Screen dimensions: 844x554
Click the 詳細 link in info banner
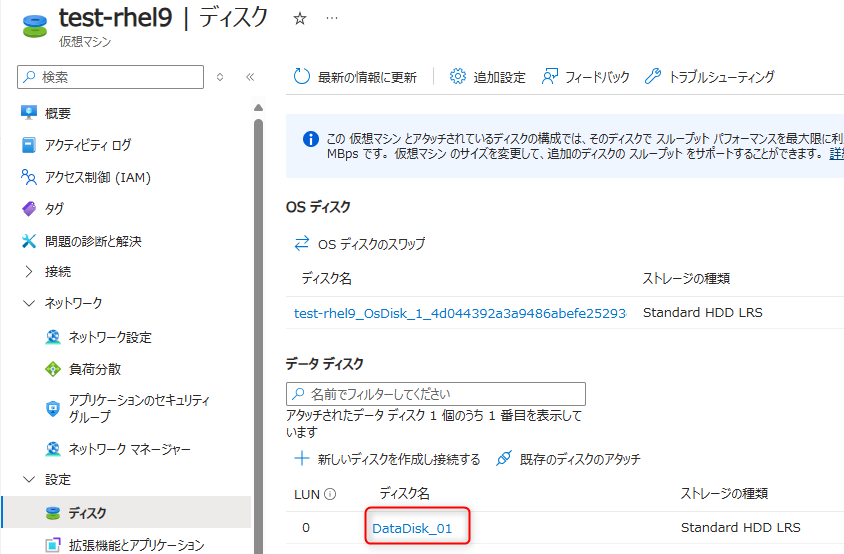(836, 153)
